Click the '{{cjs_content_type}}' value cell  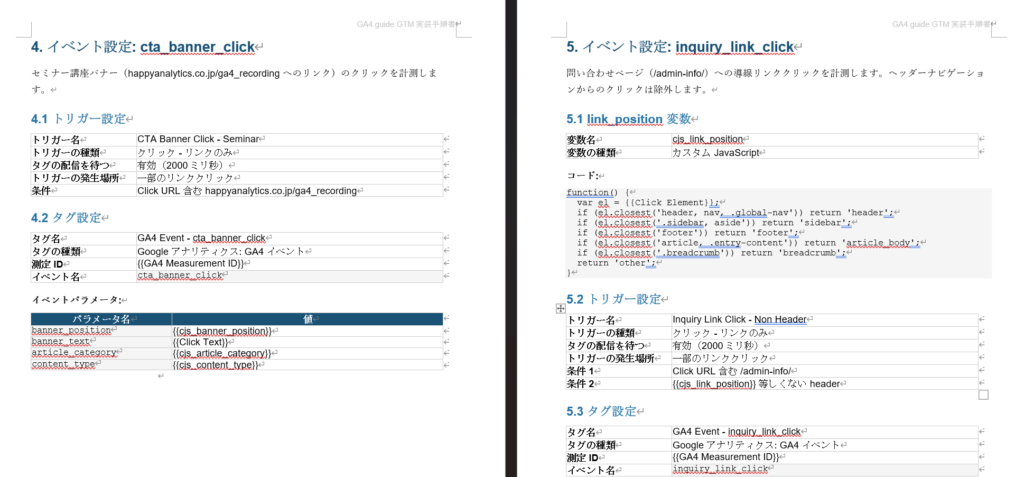click(x=216, y=365)
